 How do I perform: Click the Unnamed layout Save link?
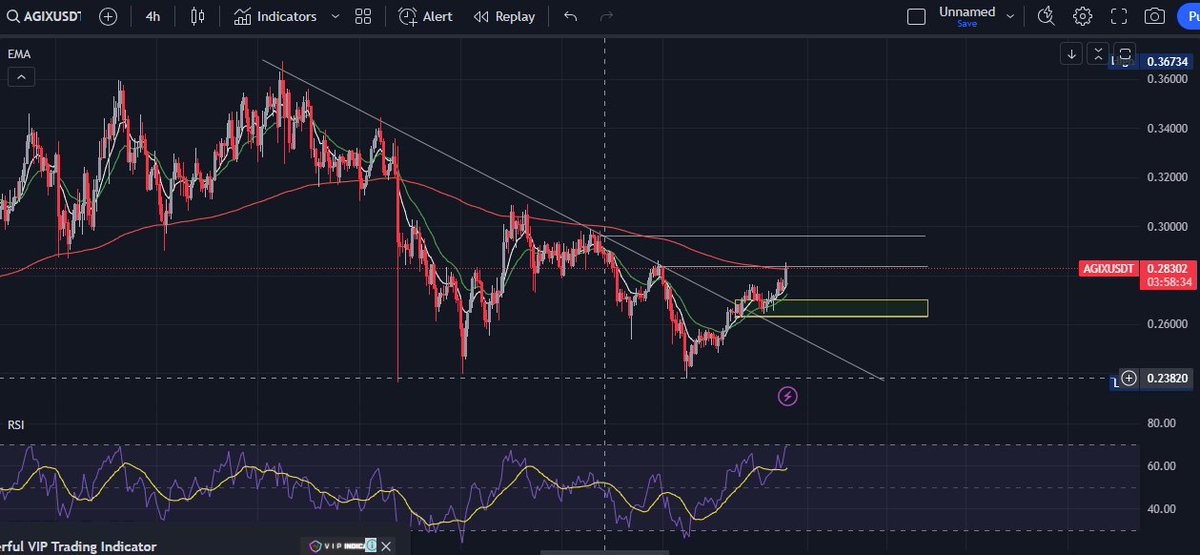pyautogui.click(x=967, y=24)
